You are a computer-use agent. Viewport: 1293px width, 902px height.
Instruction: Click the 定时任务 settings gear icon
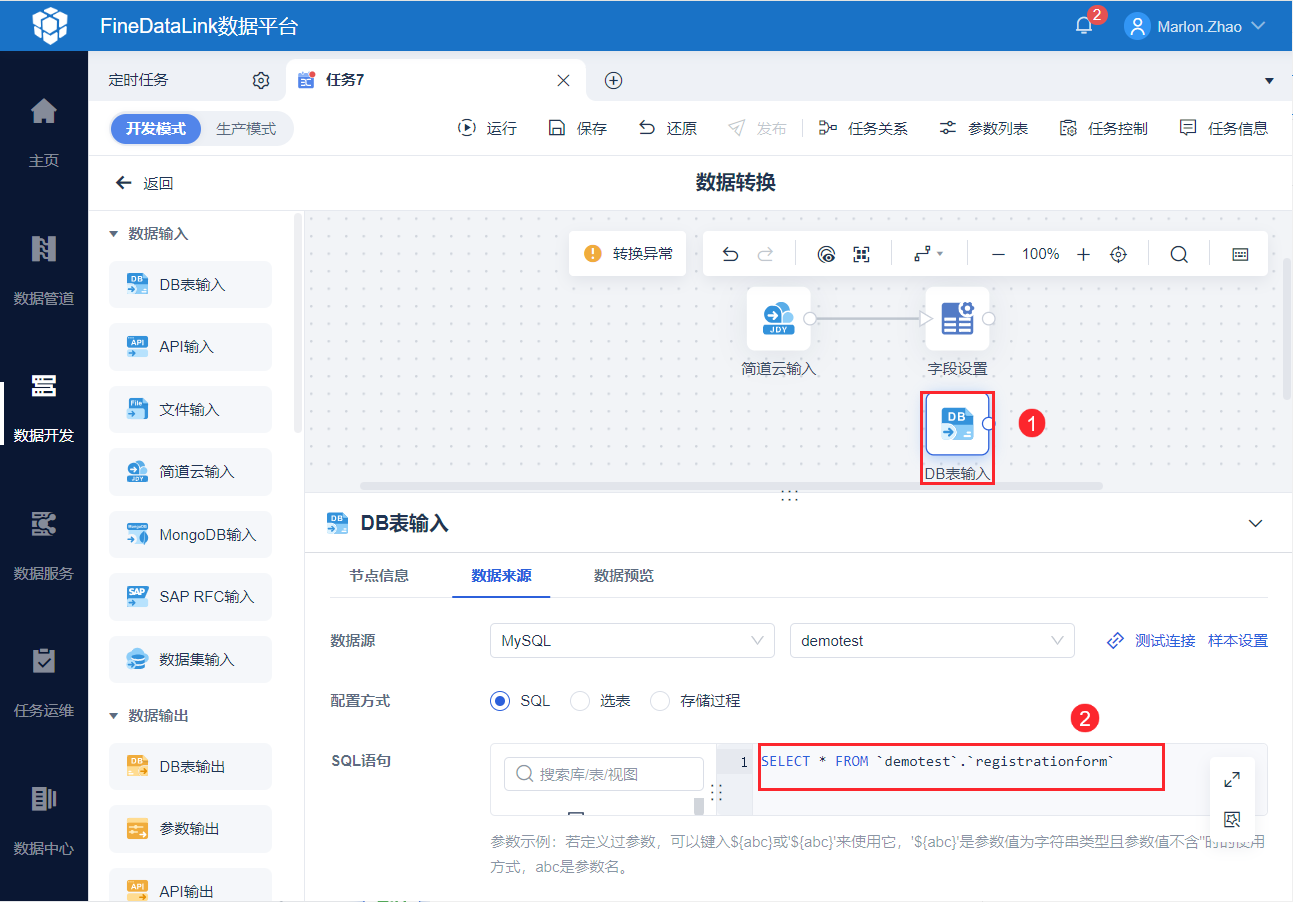tap(261, 81)
